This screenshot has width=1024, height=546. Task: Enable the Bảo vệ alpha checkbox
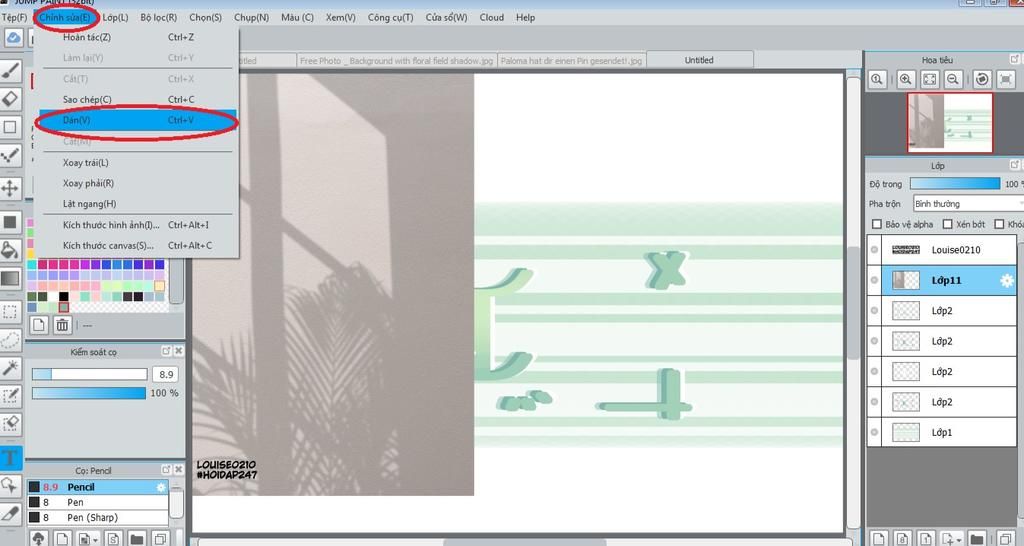[x=877, y=225]
